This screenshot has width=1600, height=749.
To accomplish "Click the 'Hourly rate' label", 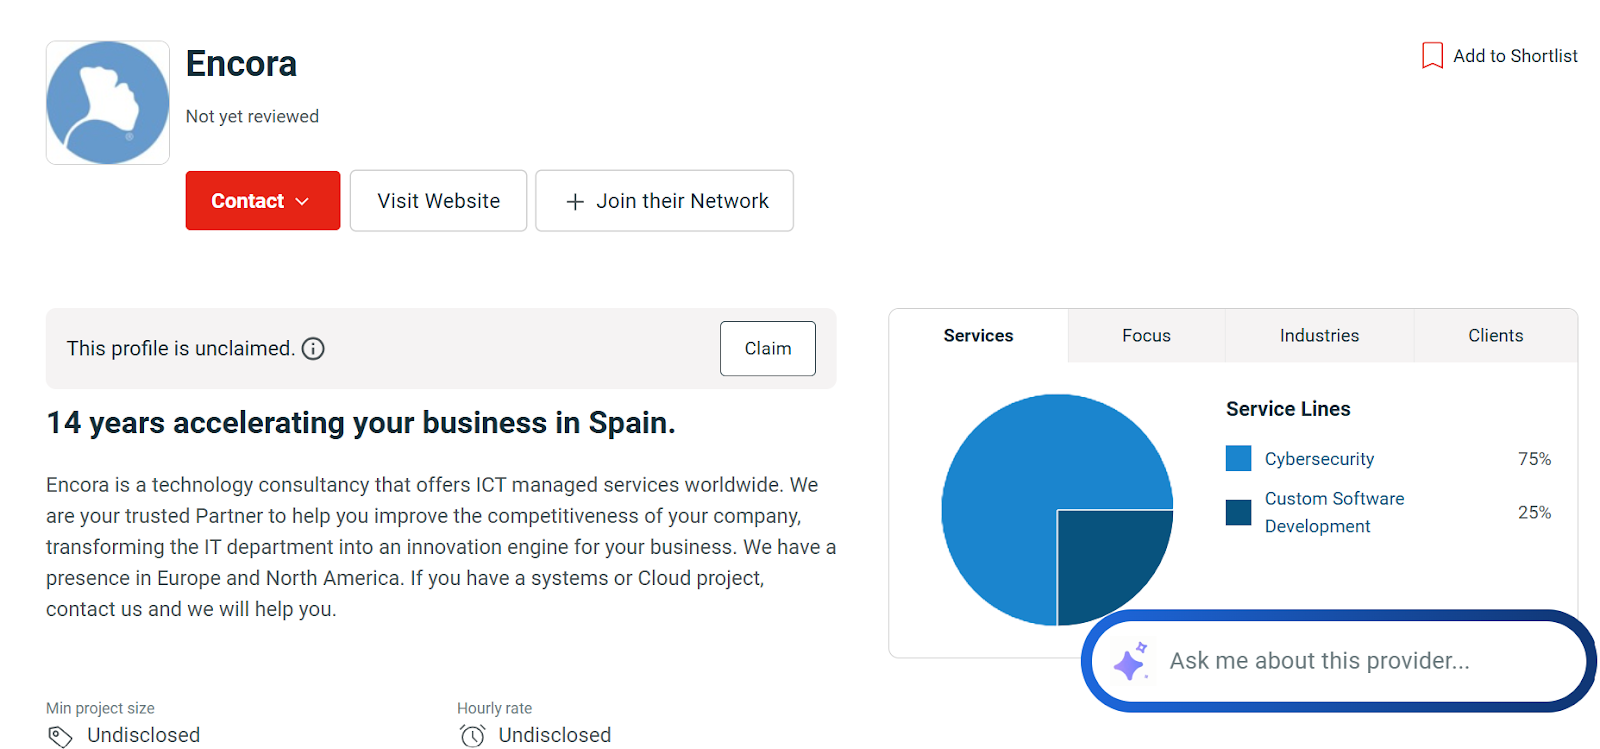I will point(494,708).
